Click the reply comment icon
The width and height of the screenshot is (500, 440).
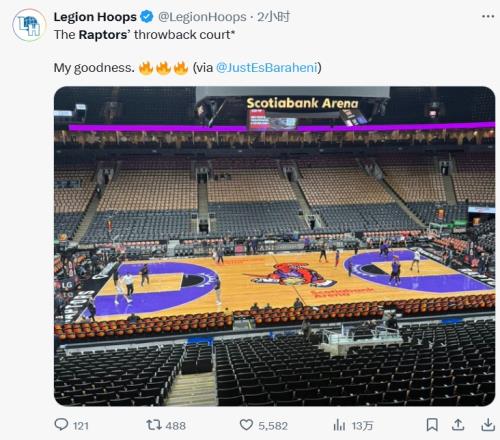pos(61,425)
